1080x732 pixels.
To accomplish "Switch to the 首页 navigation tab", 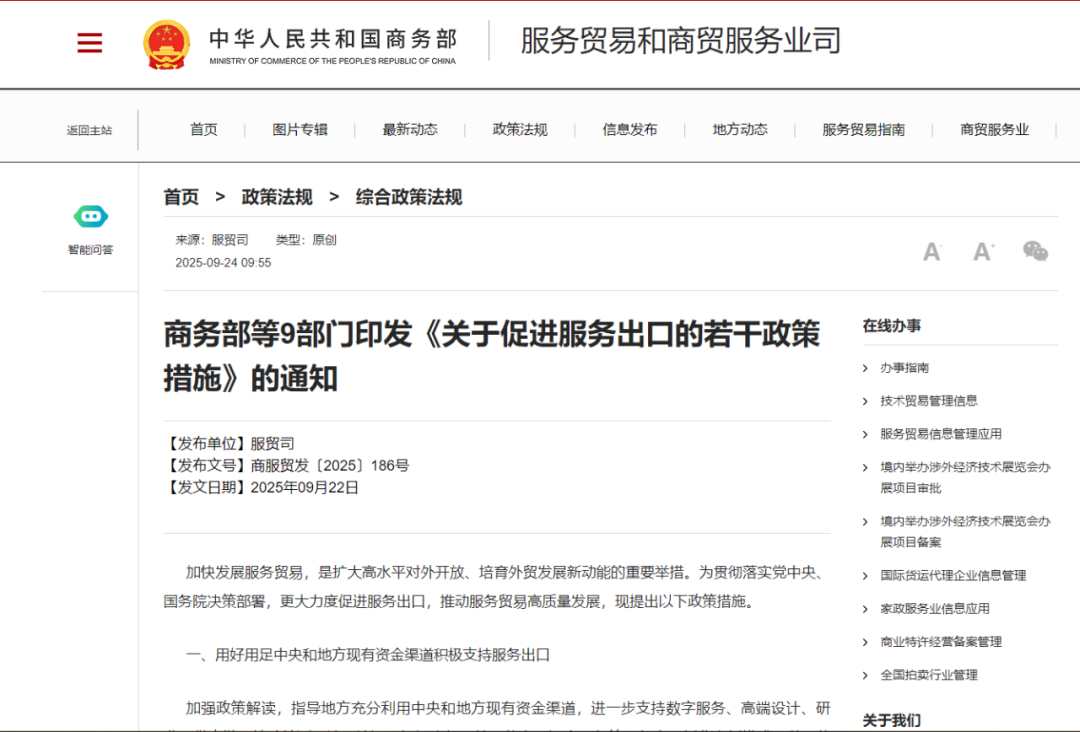I will [203, 128].
